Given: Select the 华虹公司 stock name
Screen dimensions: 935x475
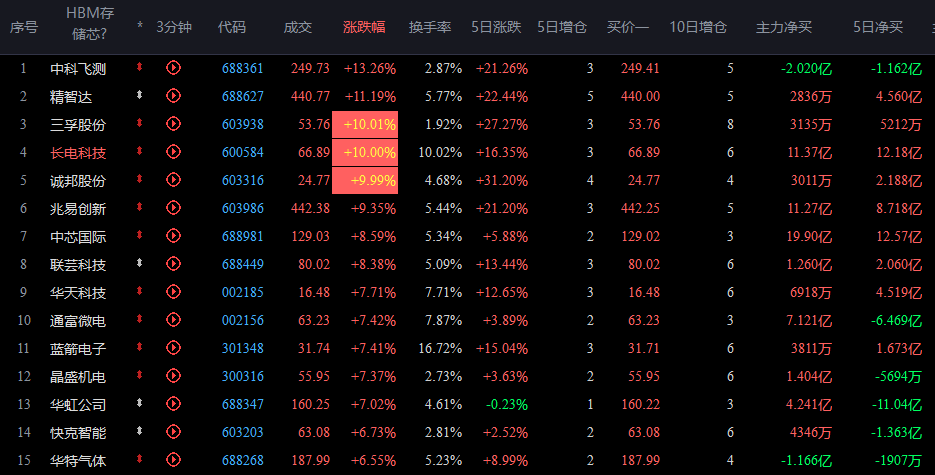Looking at the screenshot, I should click(78, 405).
